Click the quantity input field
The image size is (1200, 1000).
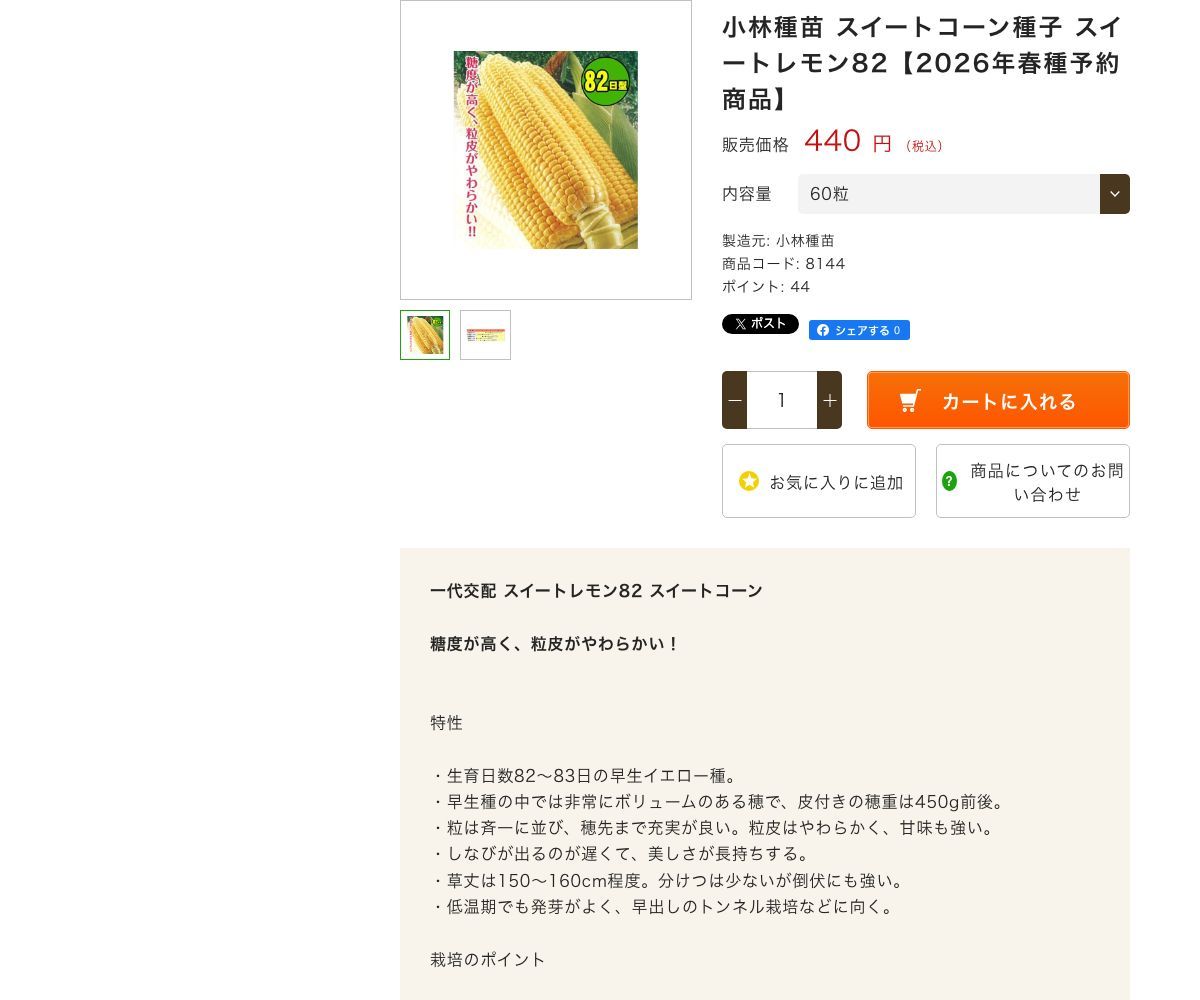782,400
